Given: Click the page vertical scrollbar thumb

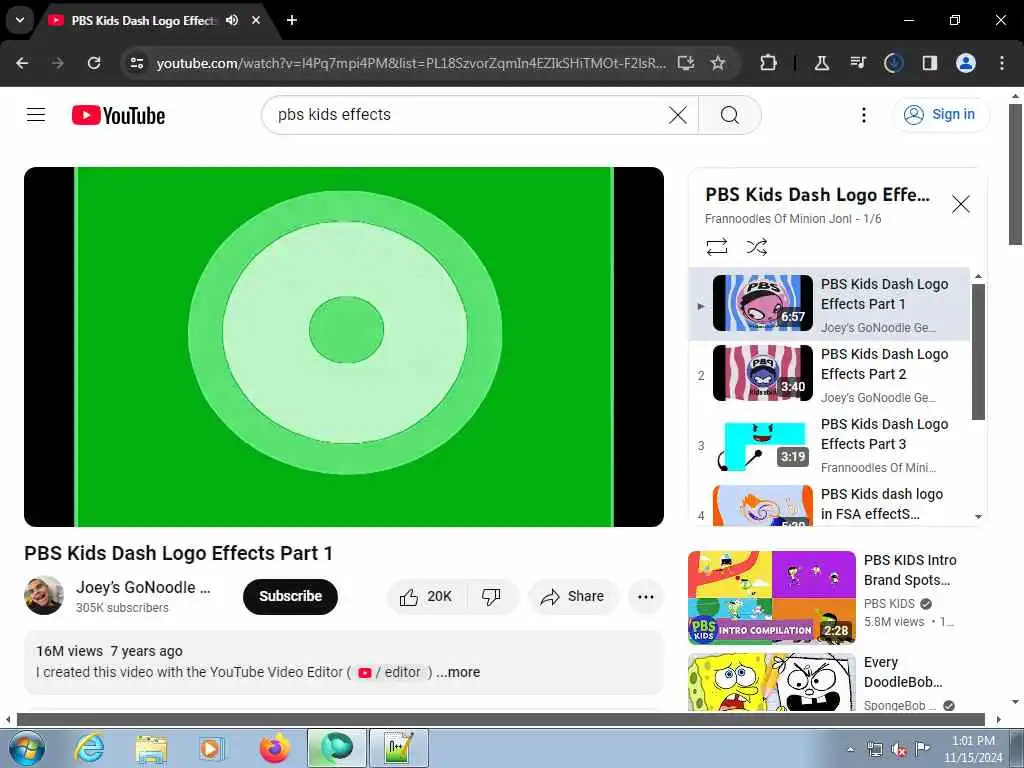Looking at the screenshot, I should point(1015,174).
